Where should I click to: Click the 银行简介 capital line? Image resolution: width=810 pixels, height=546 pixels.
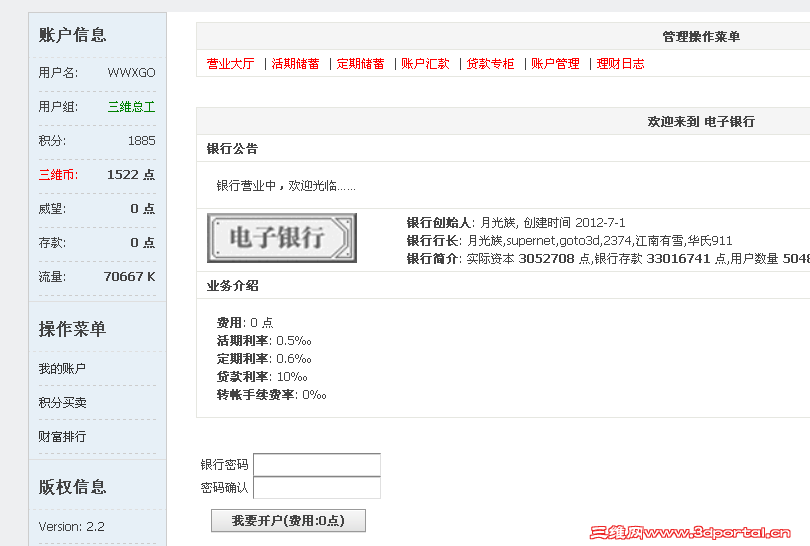tap(608, 258)
